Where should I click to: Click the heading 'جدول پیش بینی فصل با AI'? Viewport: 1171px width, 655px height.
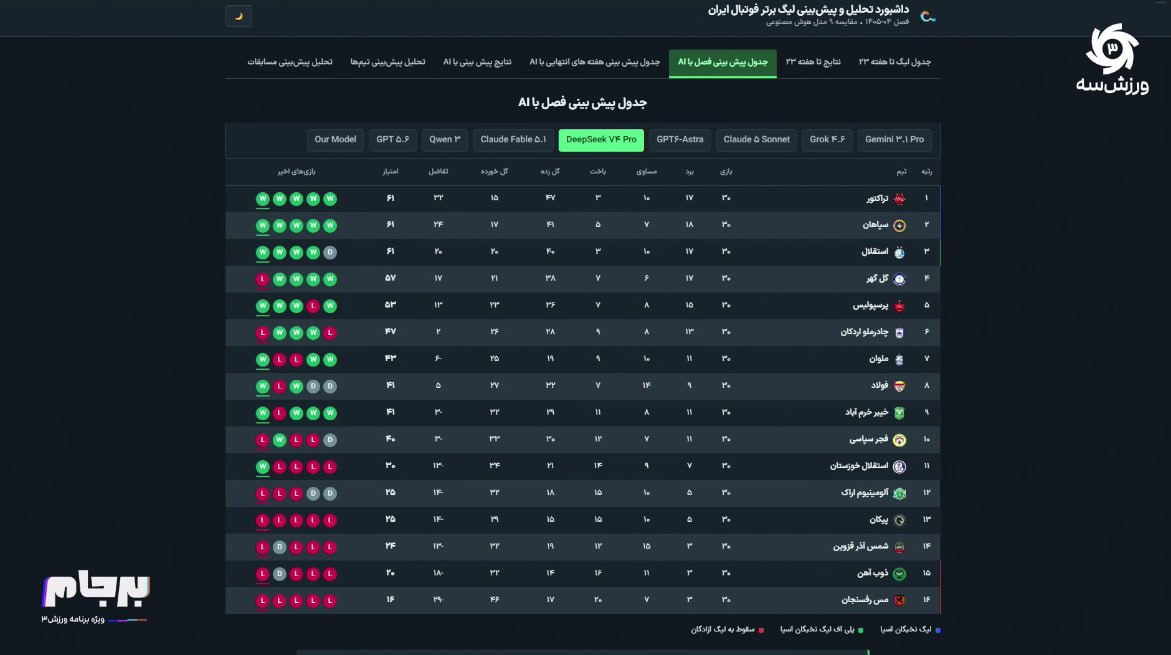pos(583,103)
